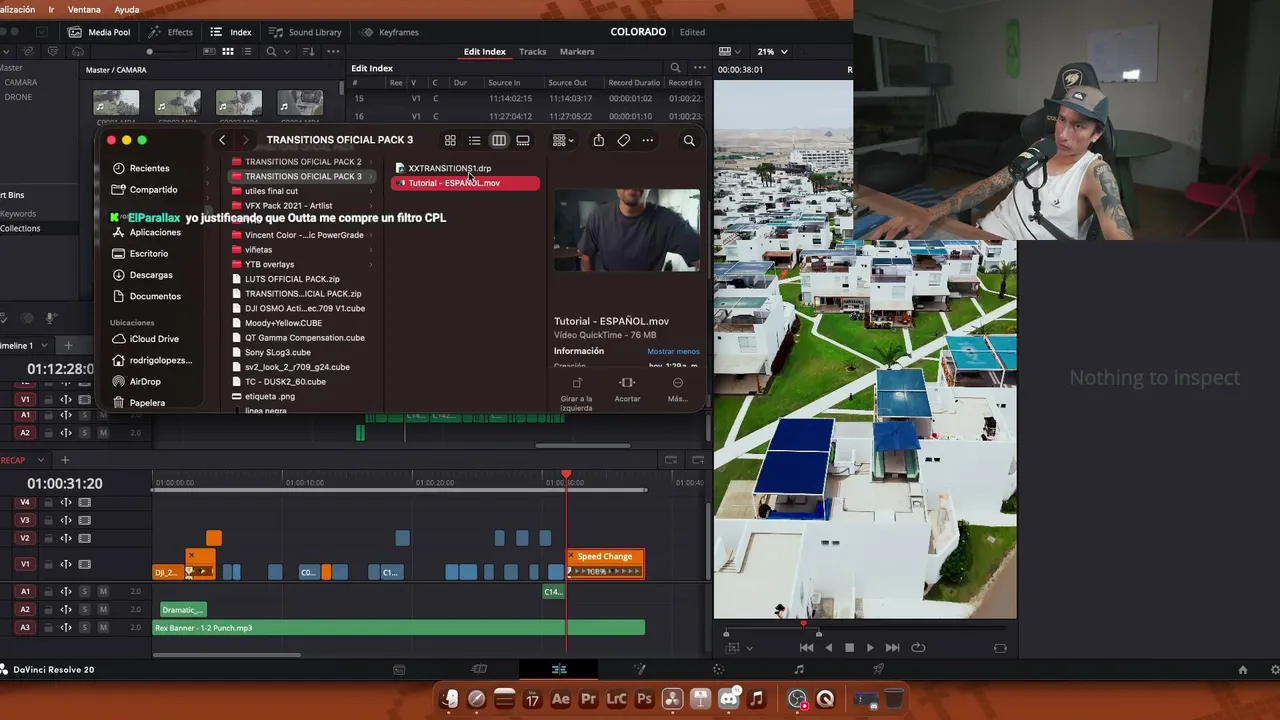Toggle the Index panel
1280x720 pixels.
click(x=231, y=32)
